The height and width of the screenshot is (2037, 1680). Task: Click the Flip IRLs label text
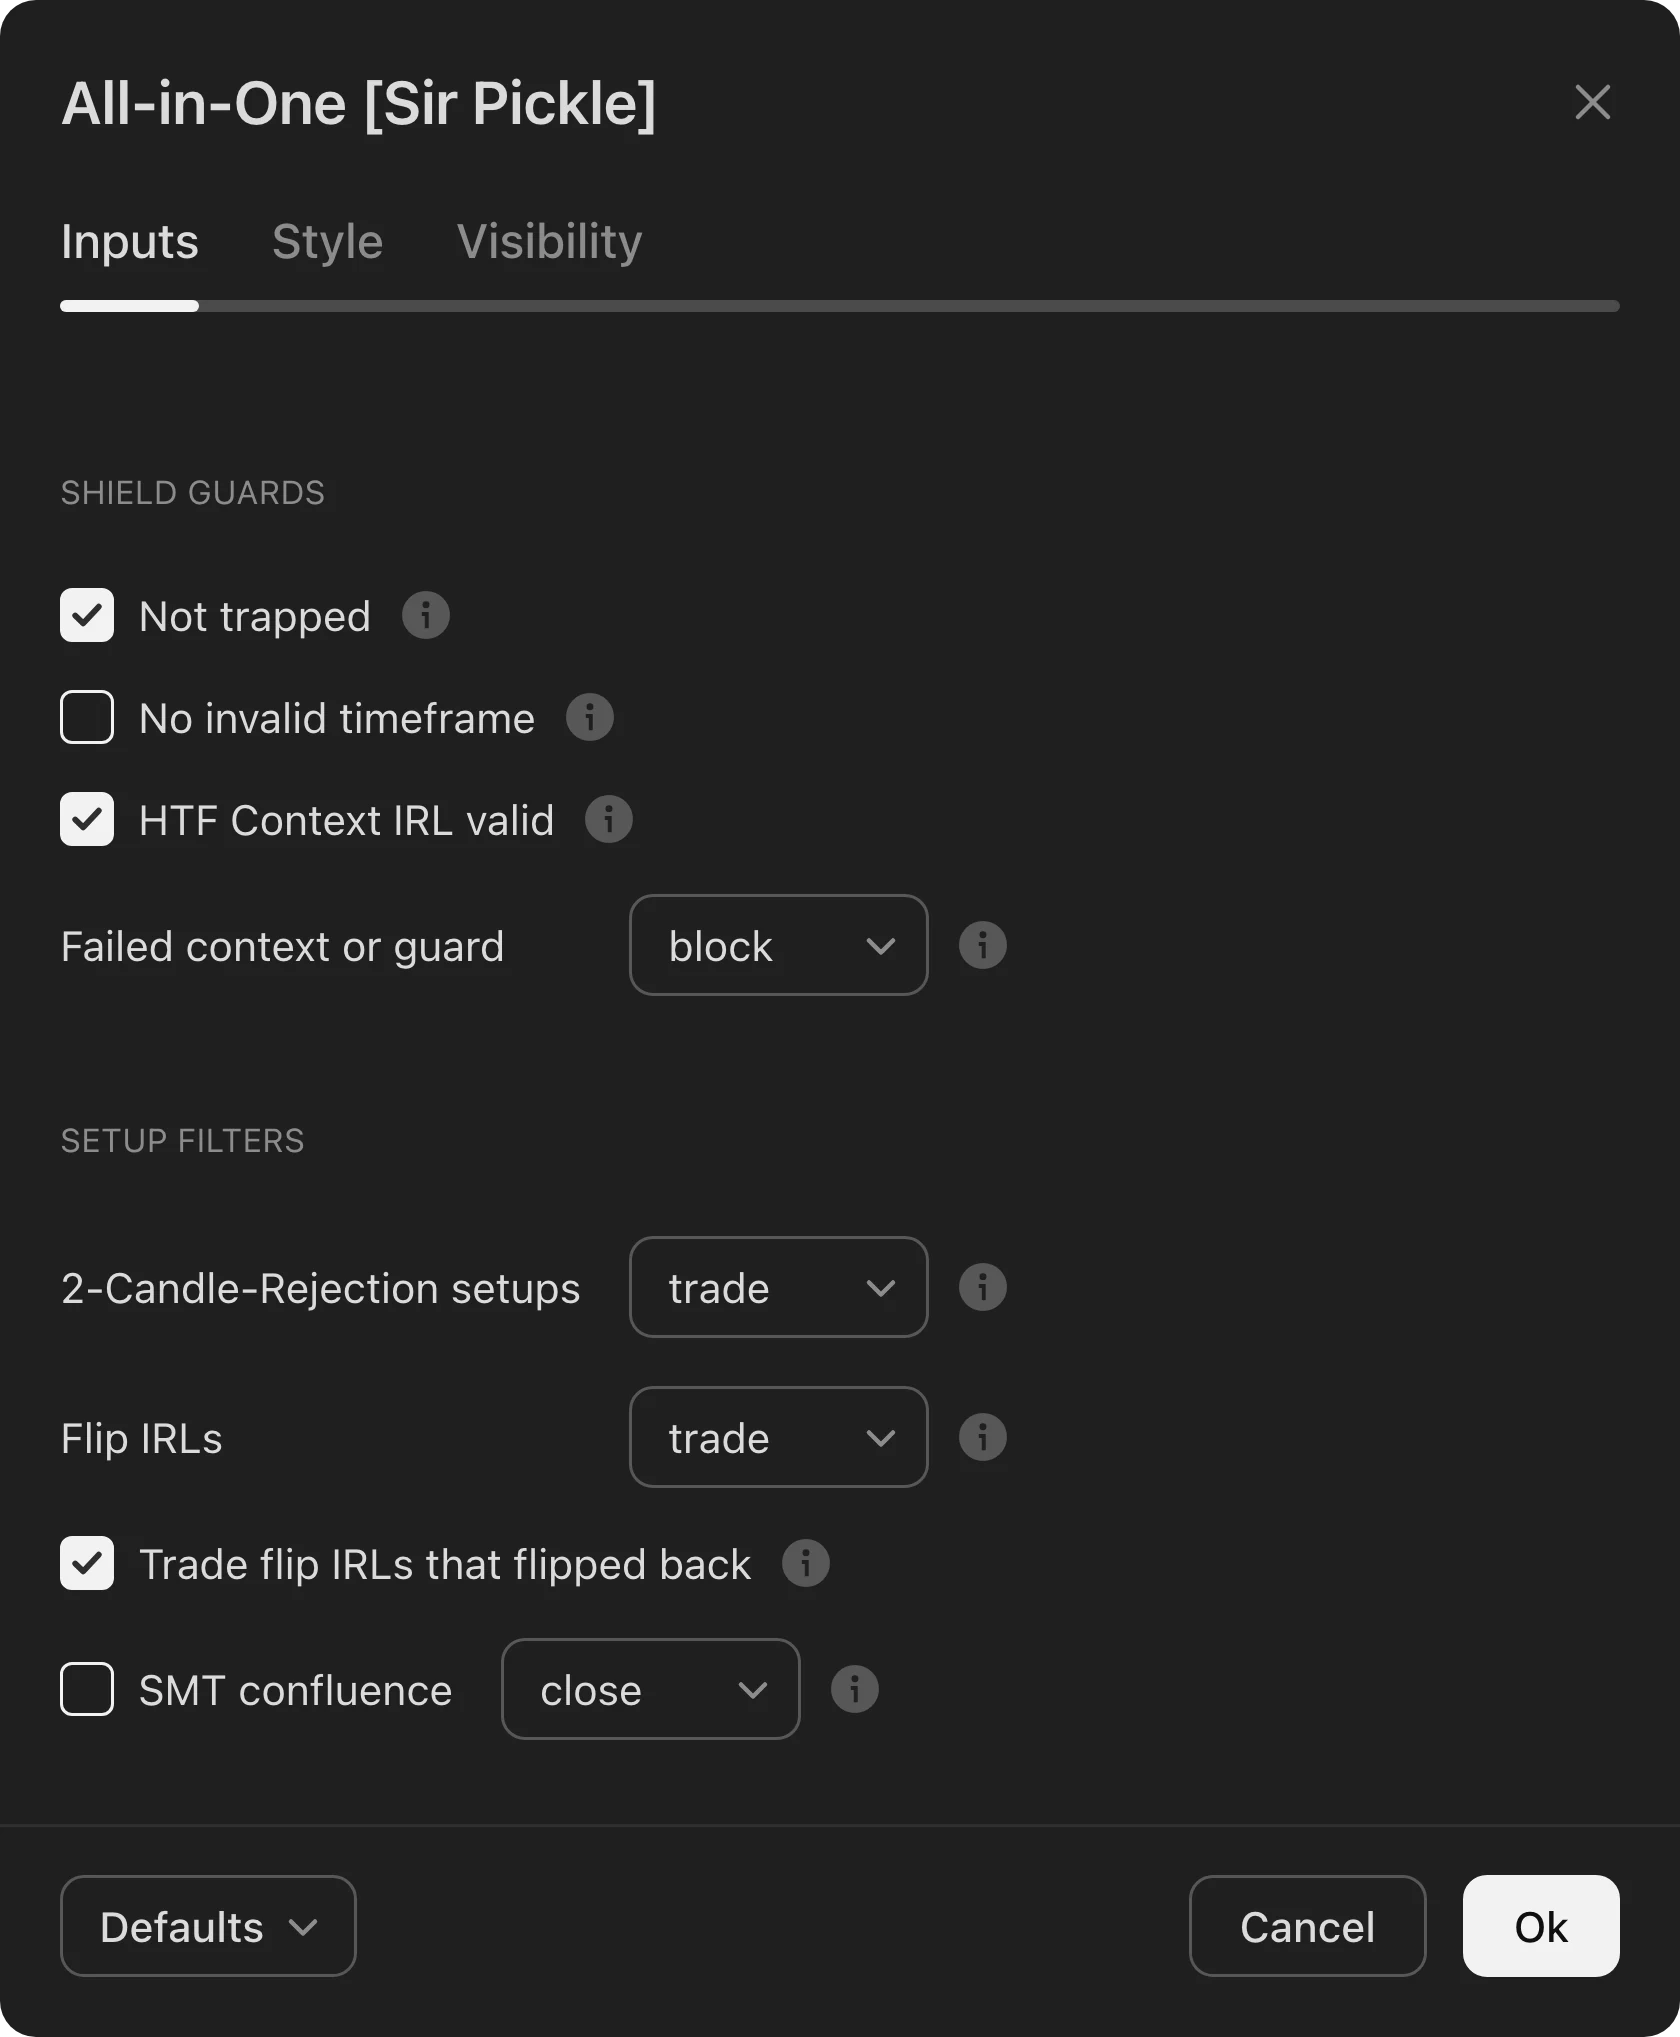pyautogui.click(x=141, y=1439)
